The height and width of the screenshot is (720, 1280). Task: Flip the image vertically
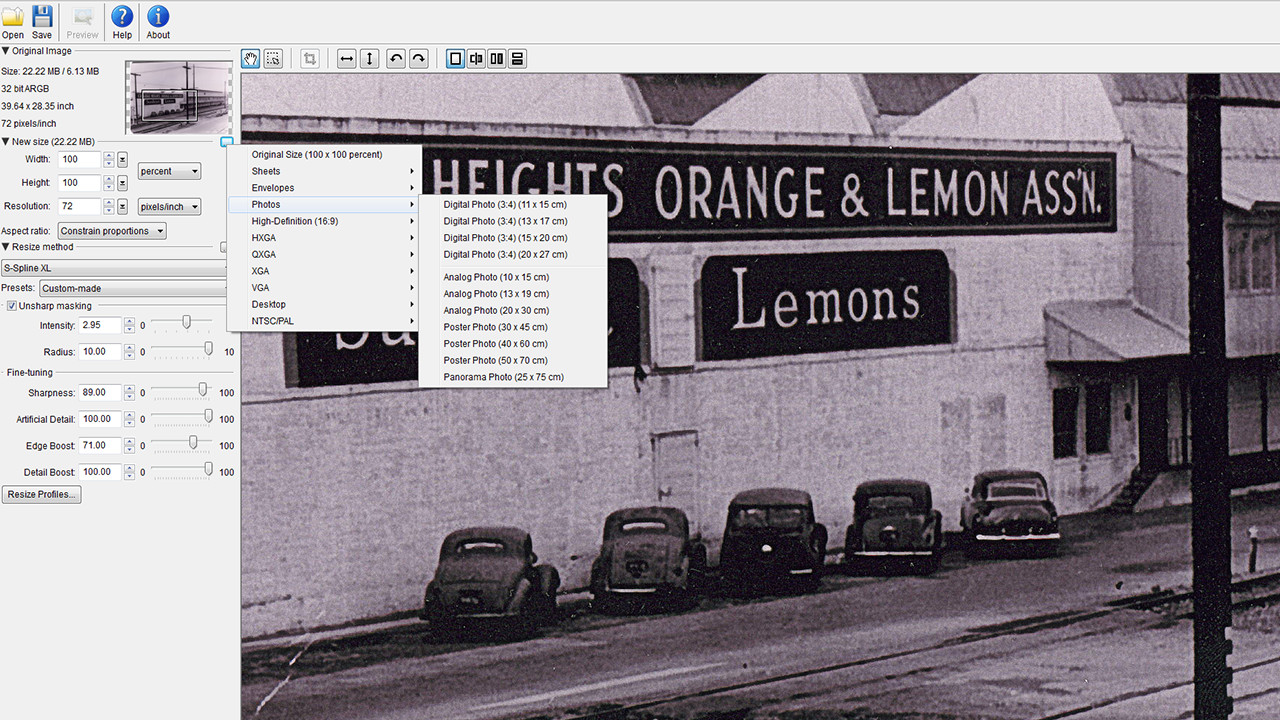(370, 59)
